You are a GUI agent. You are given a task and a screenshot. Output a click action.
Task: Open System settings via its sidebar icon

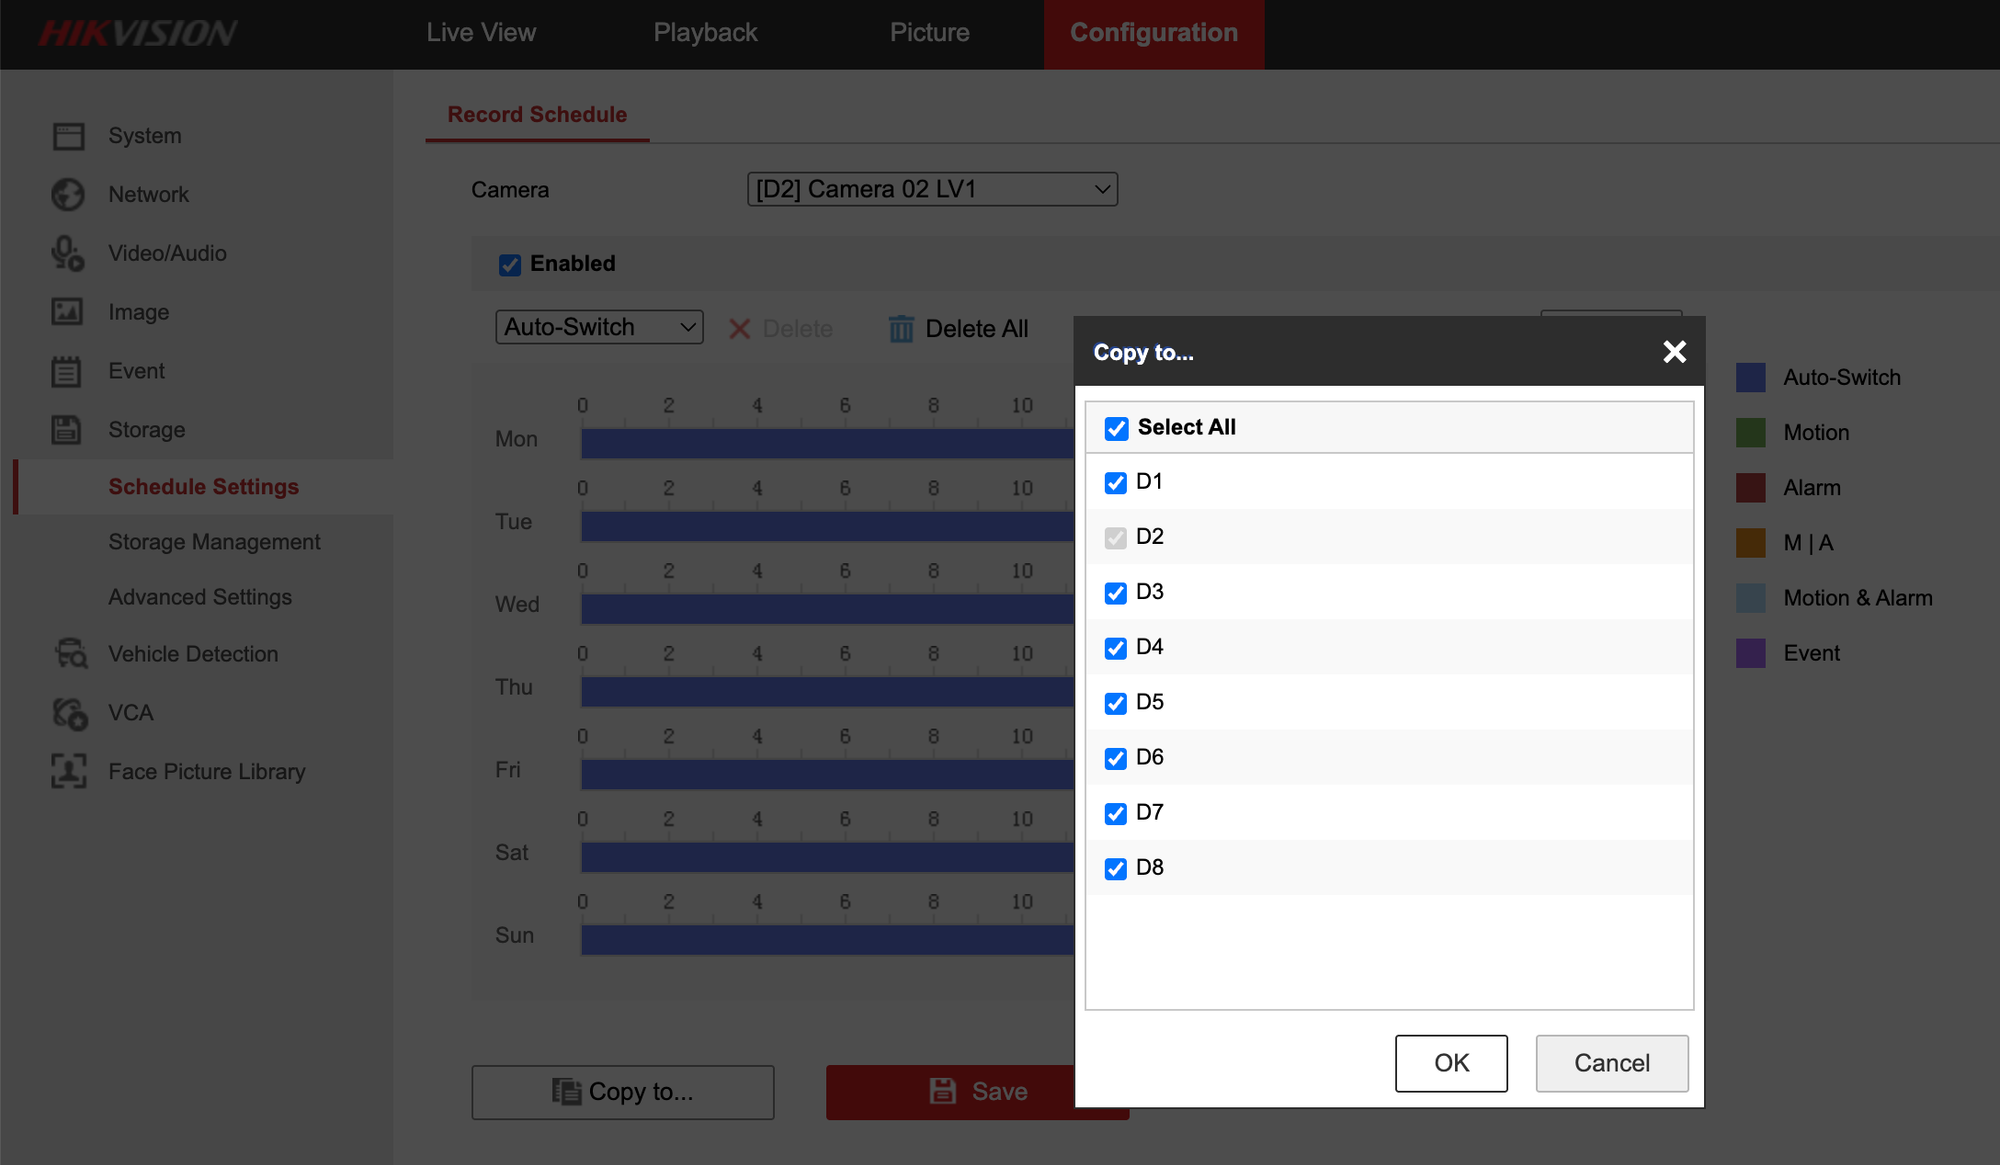68,136
